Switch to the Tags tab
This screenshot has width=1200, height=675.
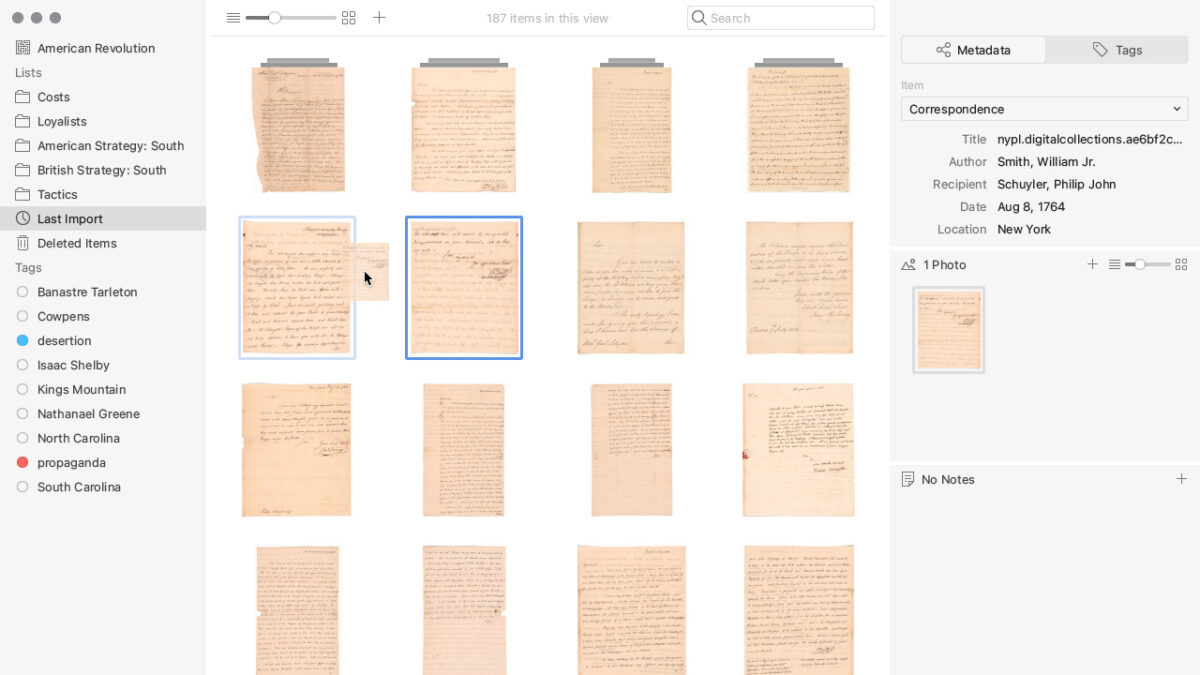[x=1117, y=50]
